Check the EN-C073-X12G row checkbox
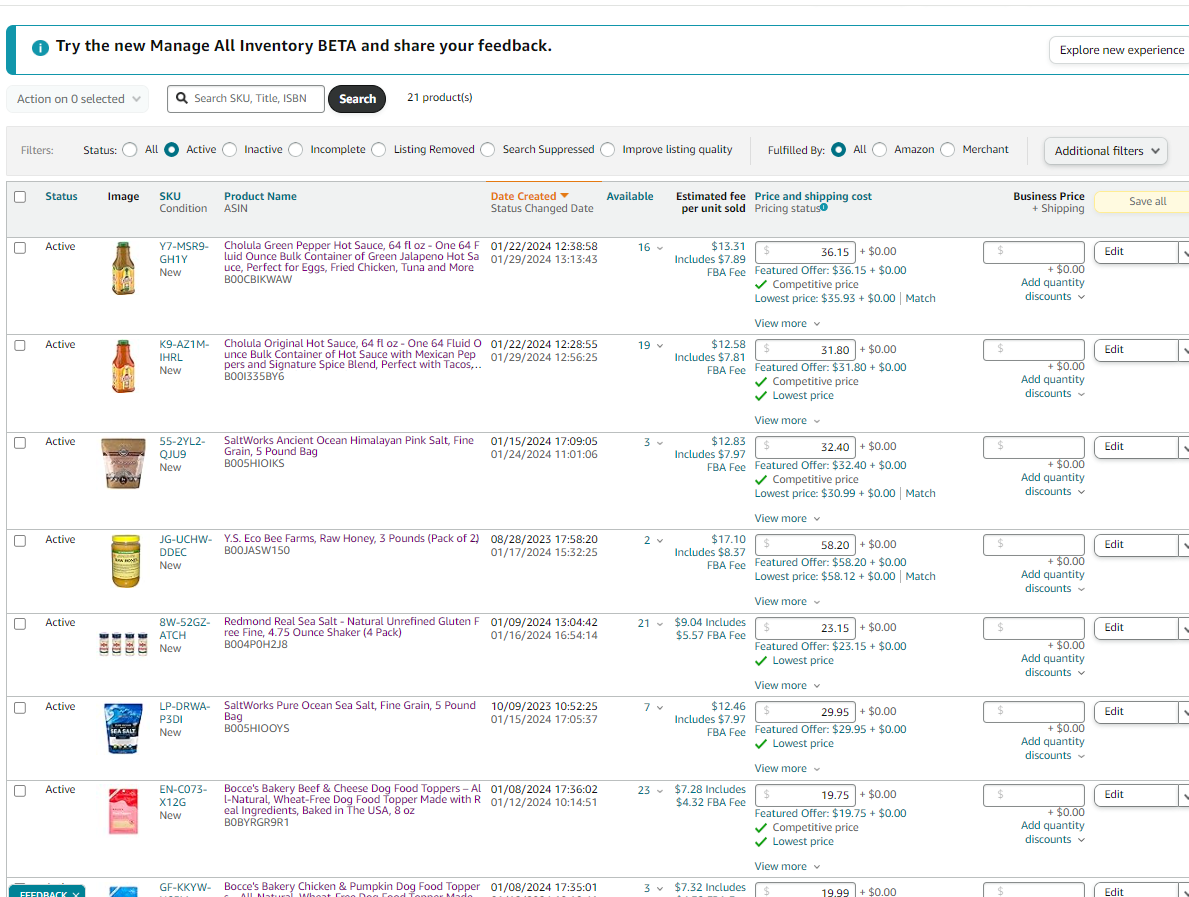This screenshot has width=1189, height=897. point(20,790)
